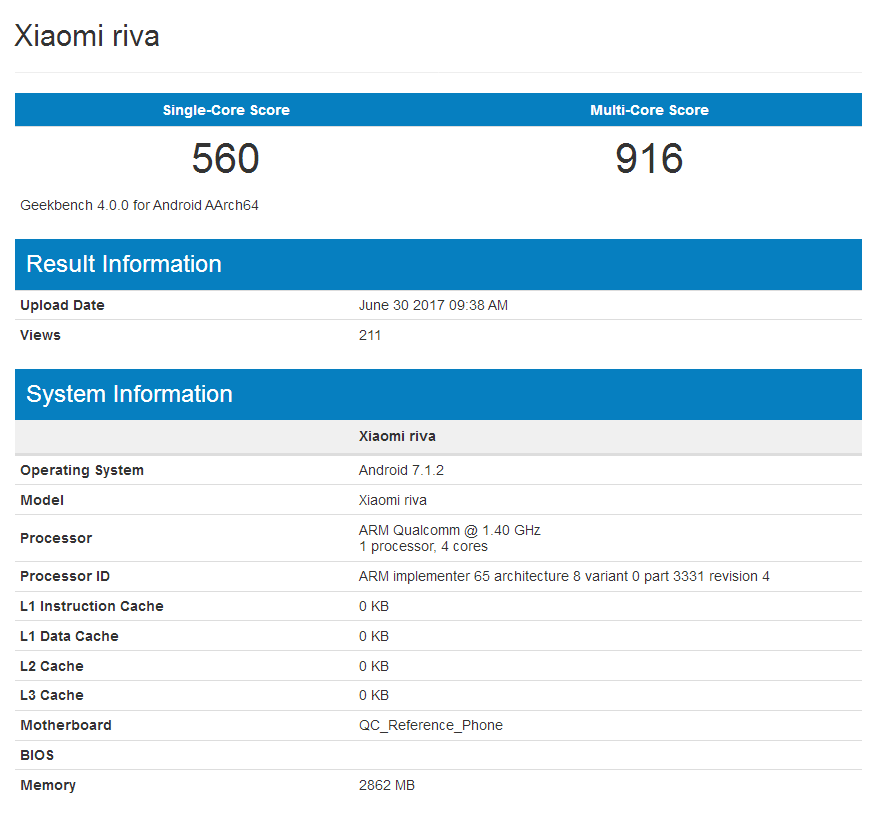This screenshot has width=876, height=816.
Task: Select the 'ARM implementer 65 architecture 8' value
Action: coord(564,576)
